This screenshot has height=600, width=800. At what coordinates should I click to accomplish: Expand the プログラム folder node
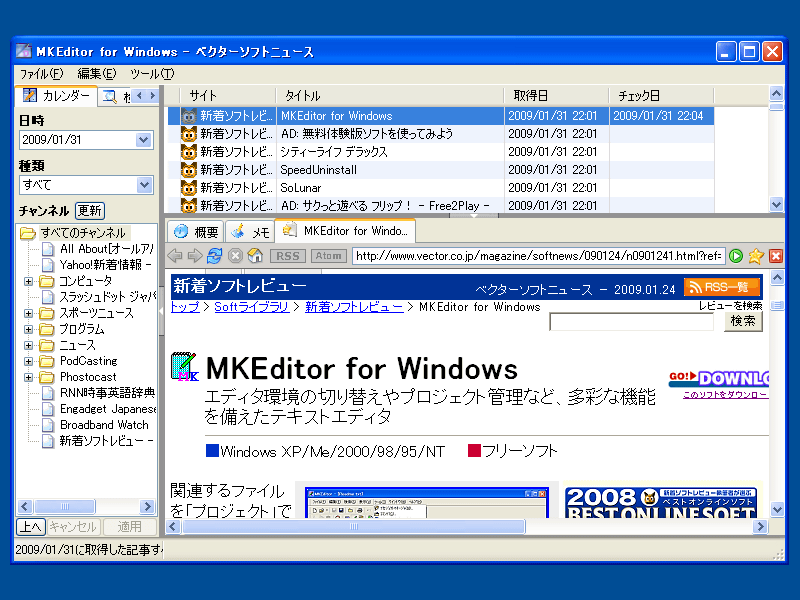click(29, 329)
